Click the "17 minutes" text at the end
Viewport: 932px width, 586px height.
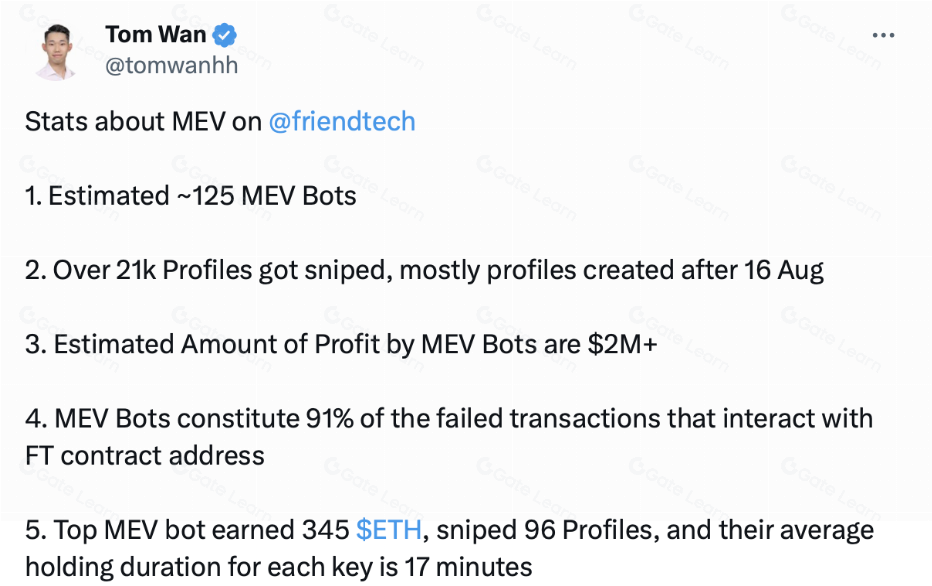(x=469, y=567)
